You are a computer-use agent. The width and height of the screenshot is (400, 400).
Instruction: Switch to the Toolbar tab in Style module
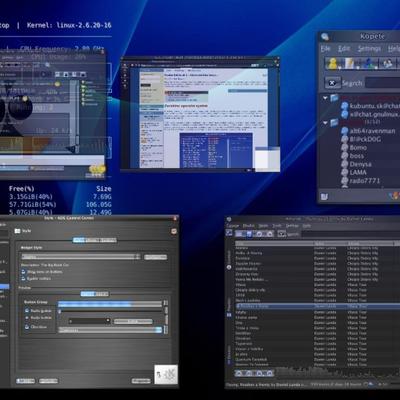(x=109, y=240)
